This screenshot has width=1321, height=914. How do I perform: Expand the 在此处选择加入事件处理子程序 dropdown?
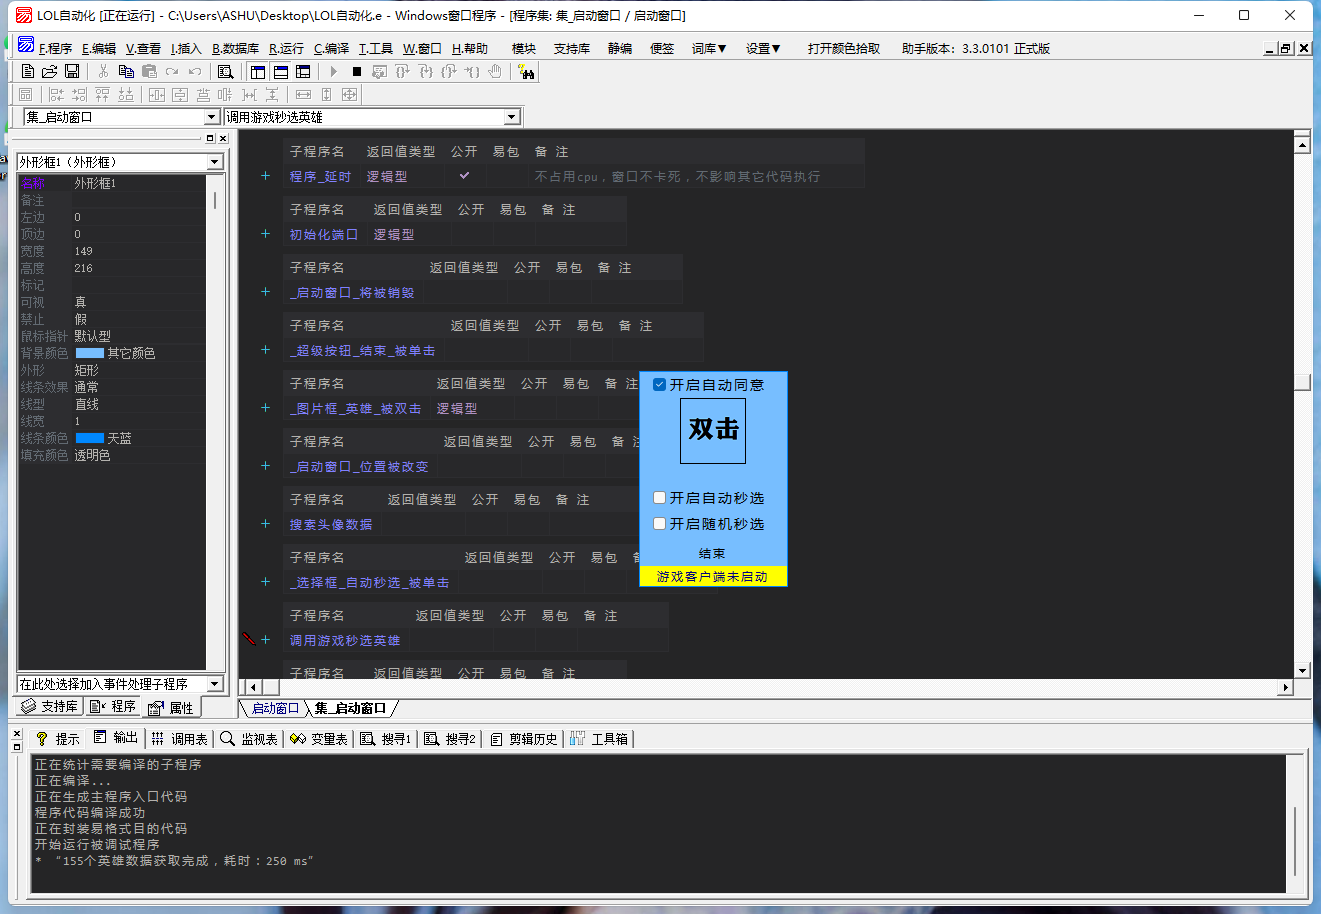pos(214,684)
